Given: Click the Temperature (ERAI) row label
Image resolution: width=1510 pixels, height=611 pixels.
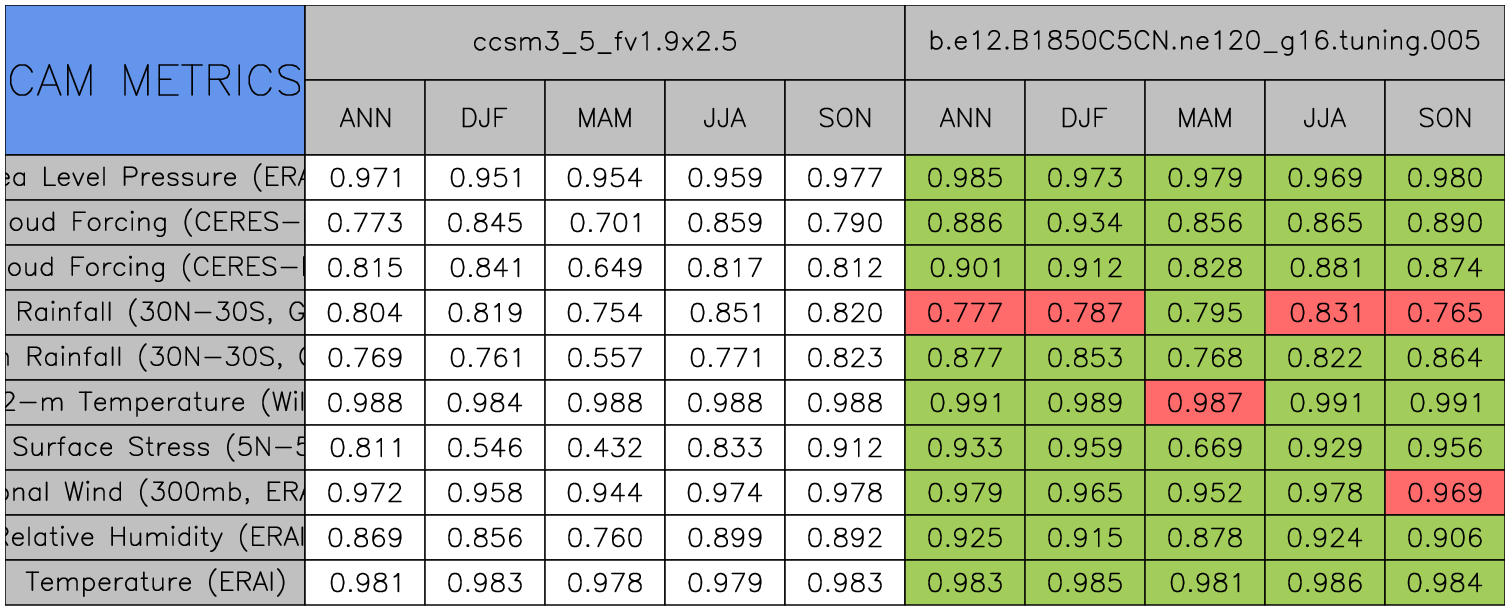Looking at the screenshot, I should pos(154,582).
